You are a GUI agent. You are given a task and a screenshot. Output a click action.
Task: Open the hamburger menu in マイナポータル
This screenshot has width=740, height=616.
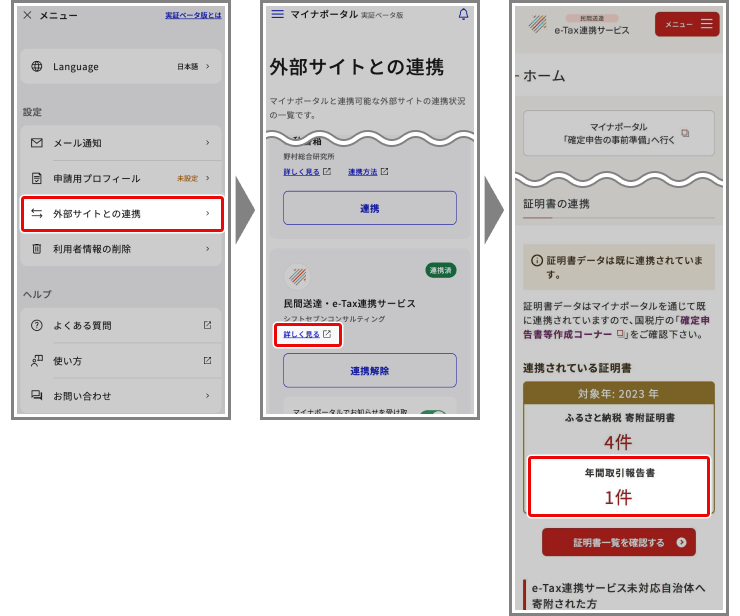pos(278,14)
